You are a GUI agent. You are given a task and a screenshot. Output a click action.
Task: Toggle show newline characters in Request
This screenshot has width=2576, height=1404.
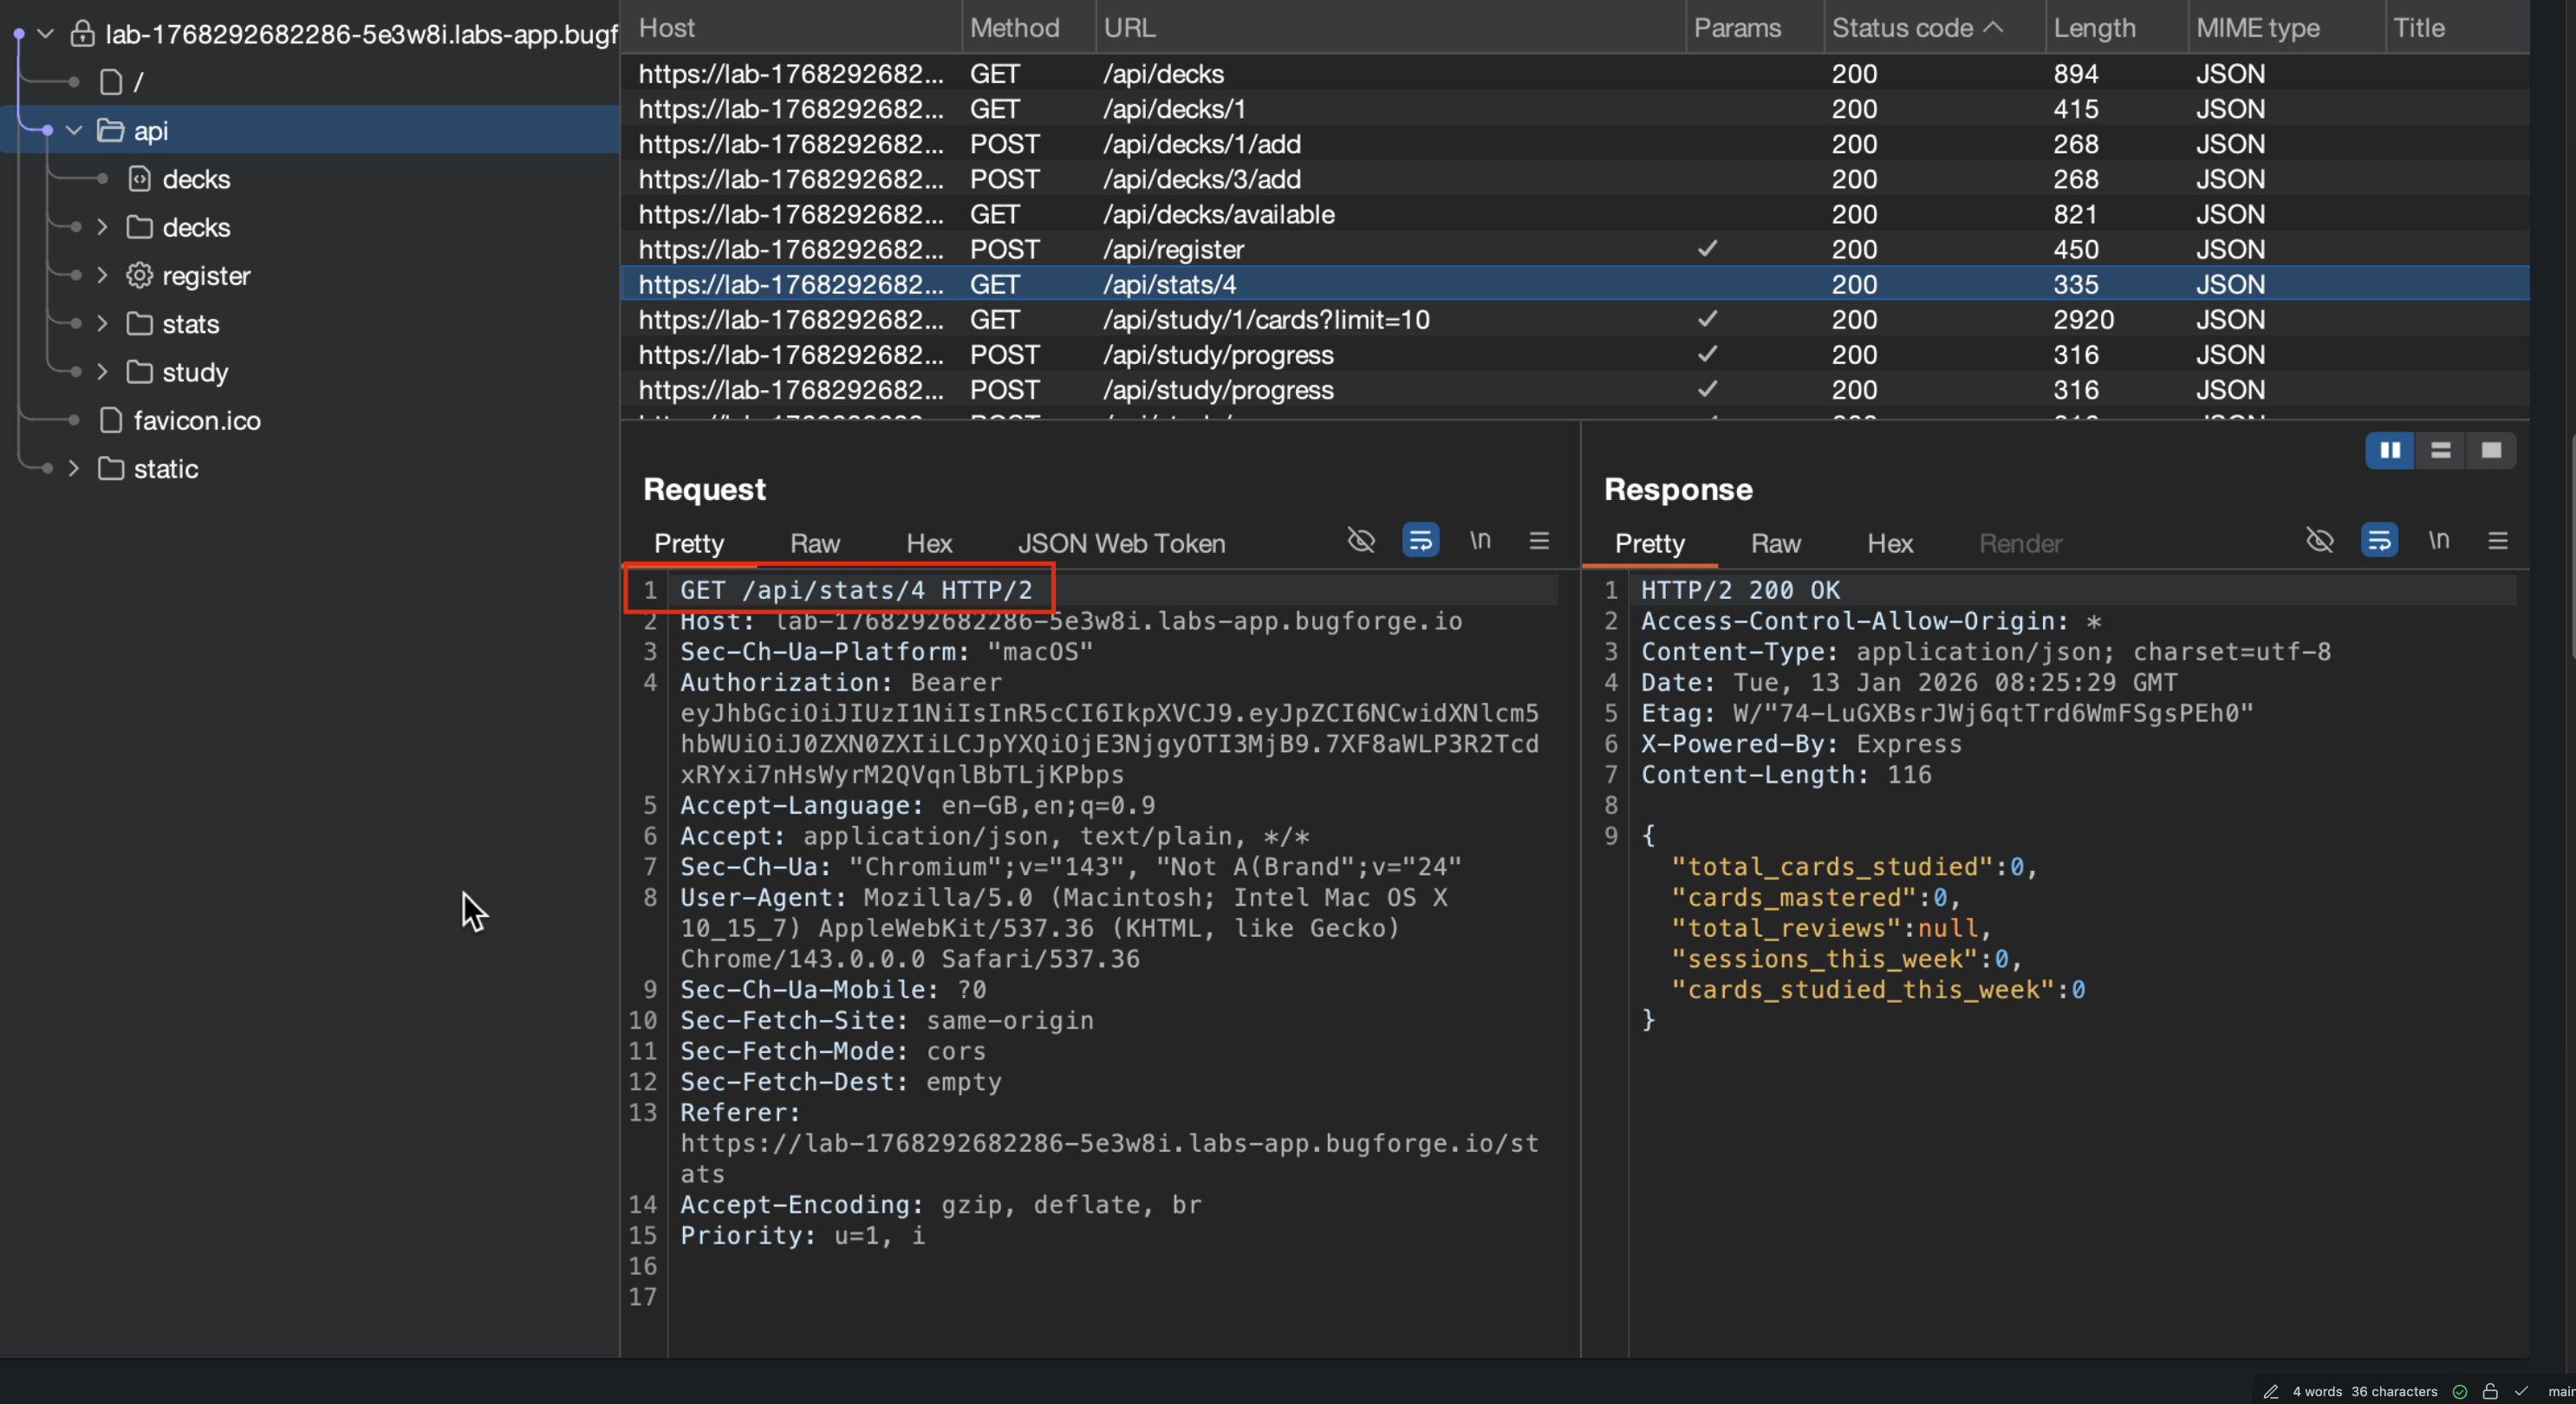click(x=1480, y=541)
